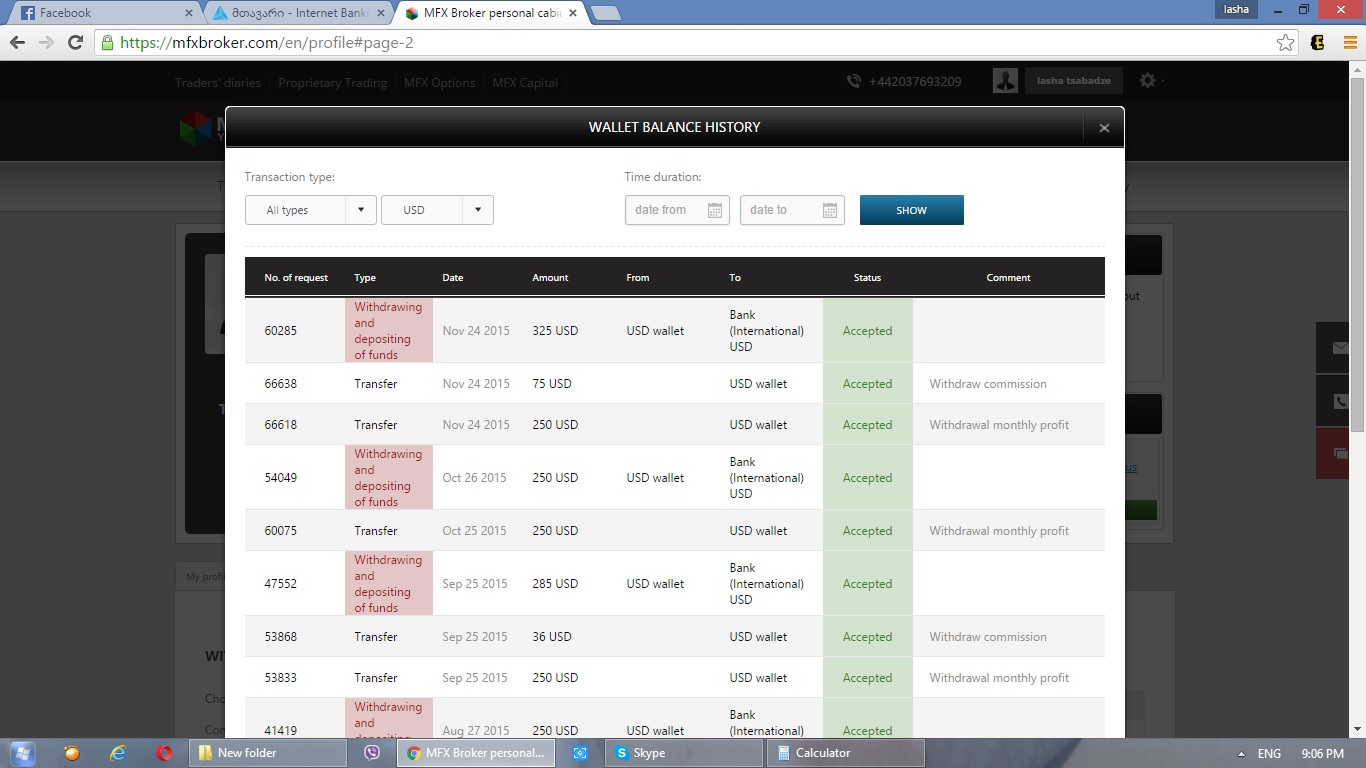This screenshot has width=1366, height=768.
Task: Select request number 53833
Action: (x=281, y=678)
